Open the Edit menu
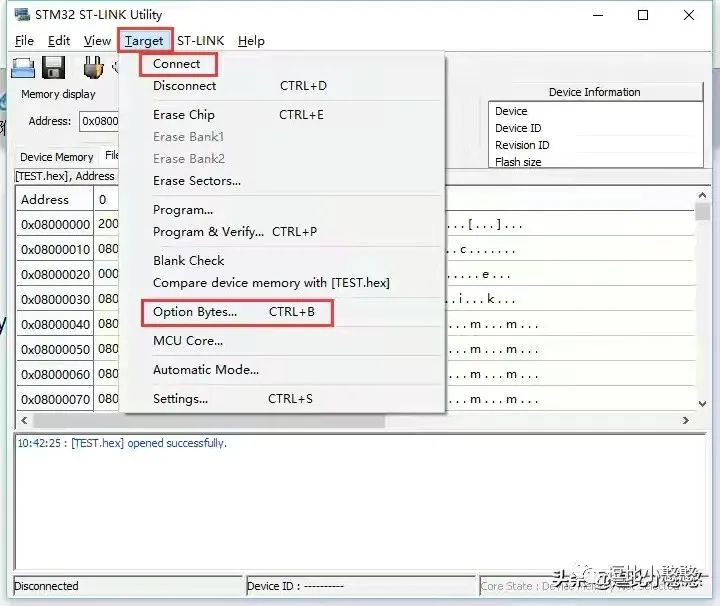Viewport: 720px width, 606px height. point(59,41)
